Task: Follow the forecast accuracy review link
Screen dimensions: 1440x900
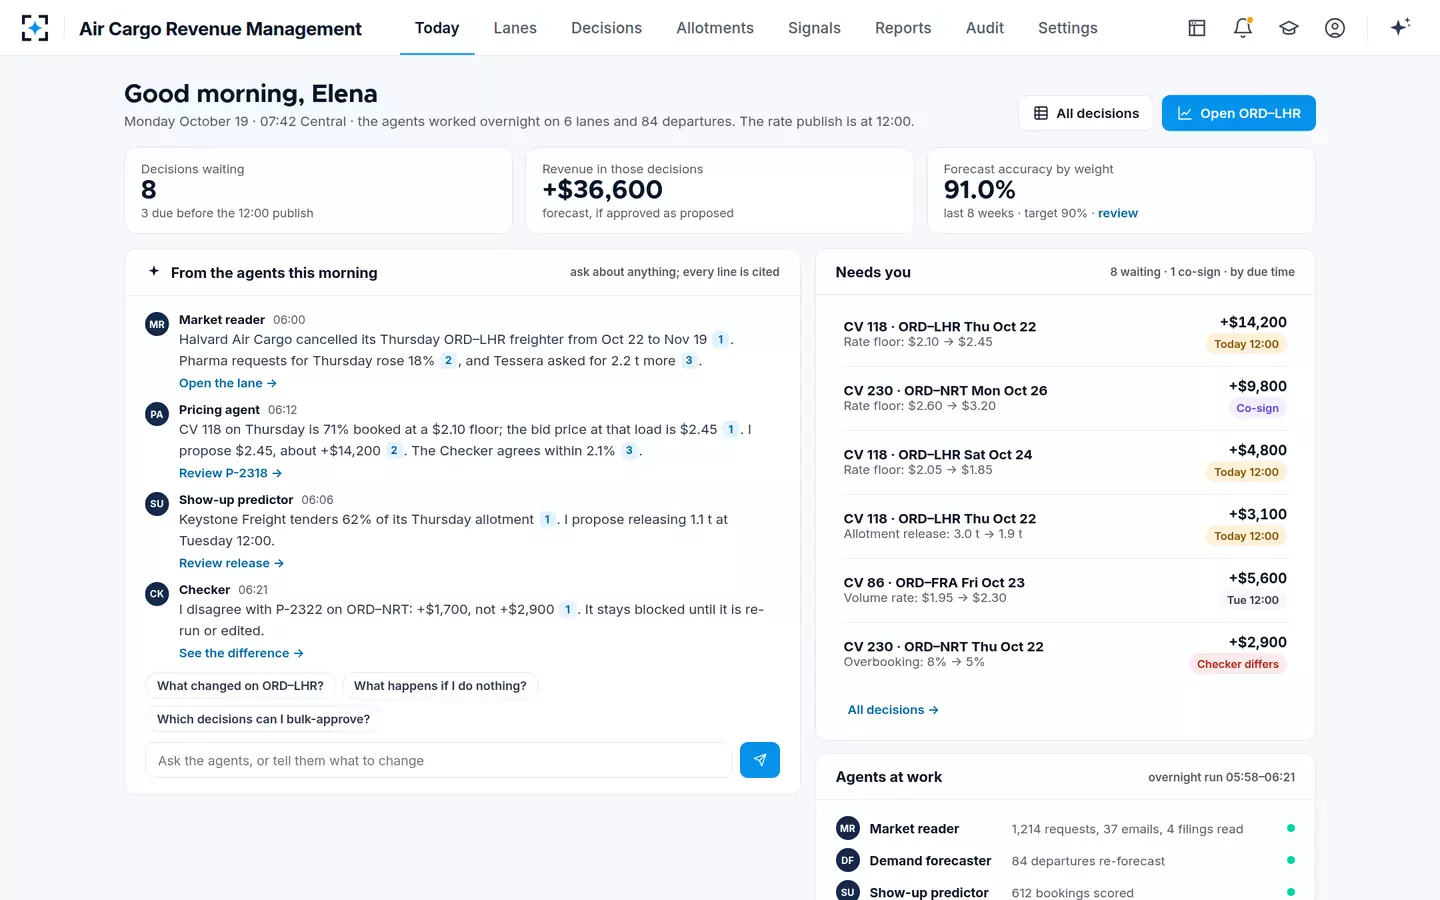Action: (x=1118, y=213)
